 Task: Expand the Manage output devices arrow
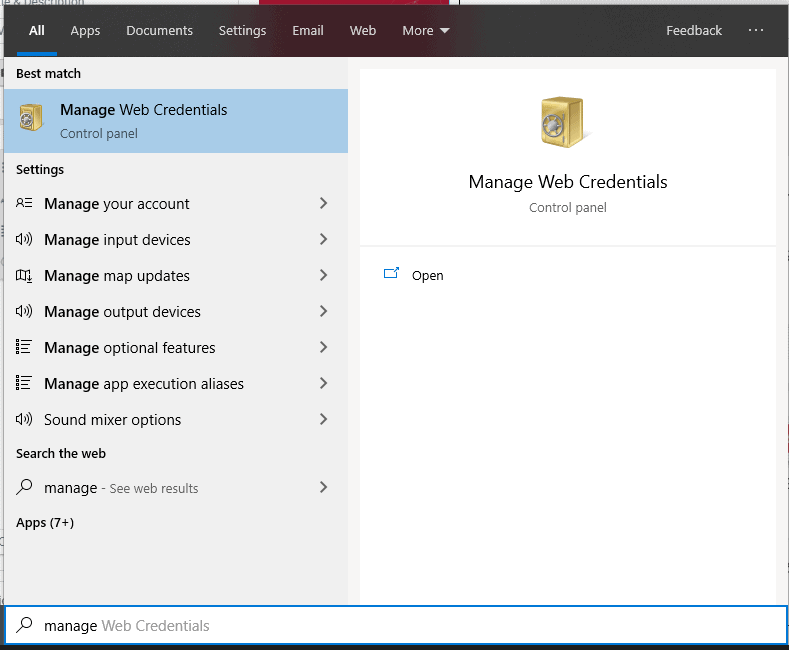click(323, 312)
